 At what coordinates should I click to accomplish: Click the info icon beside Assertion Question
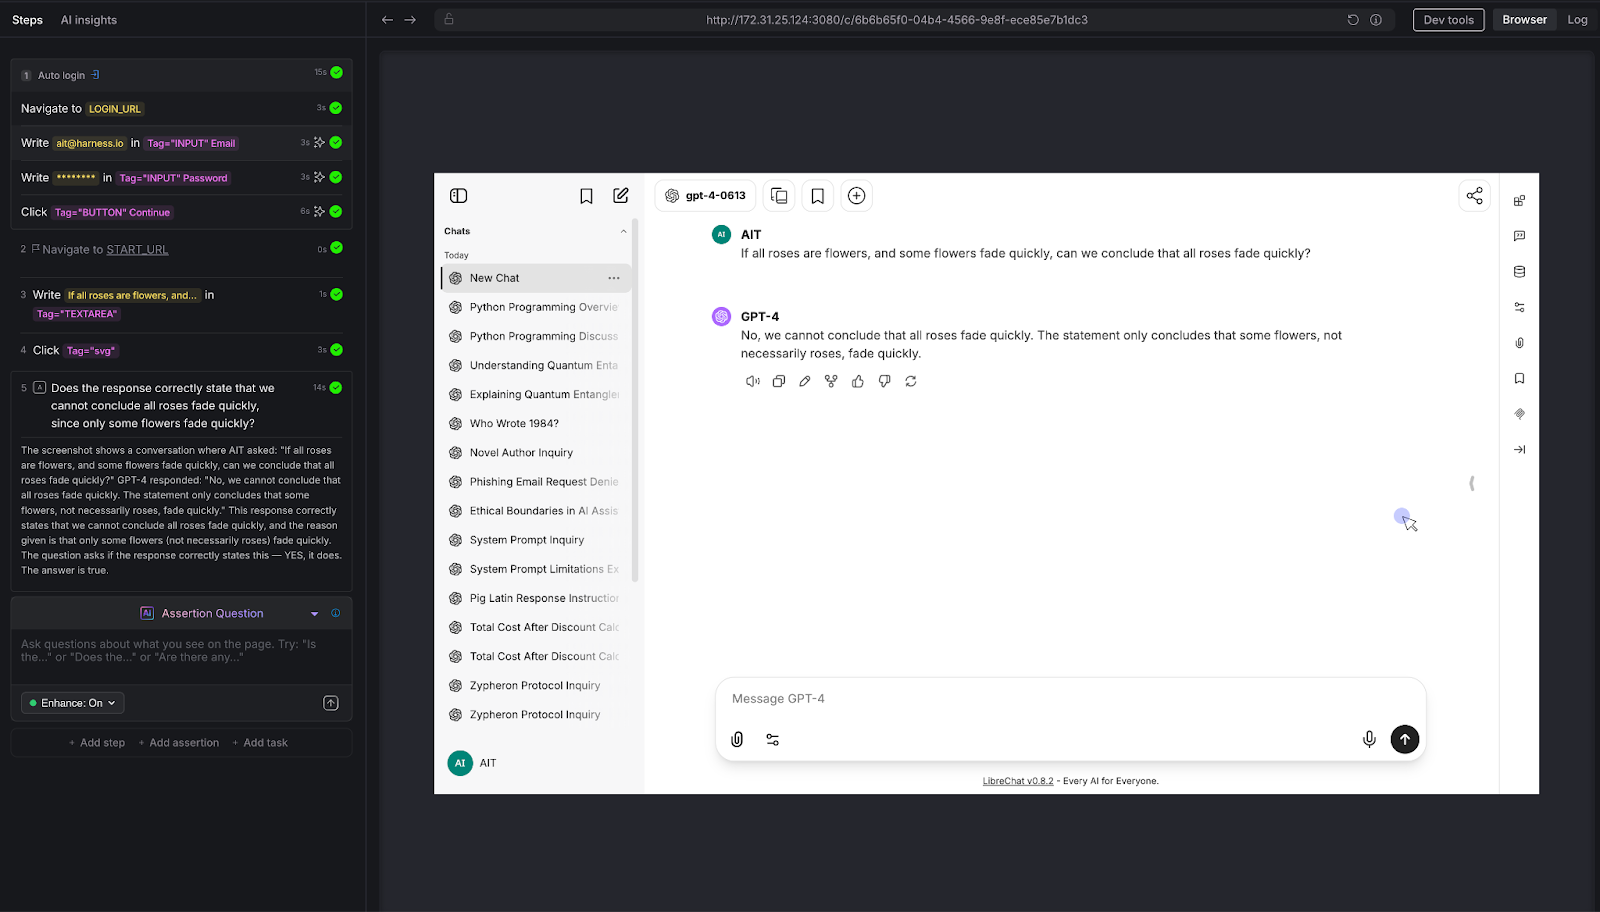pos(335,613)
